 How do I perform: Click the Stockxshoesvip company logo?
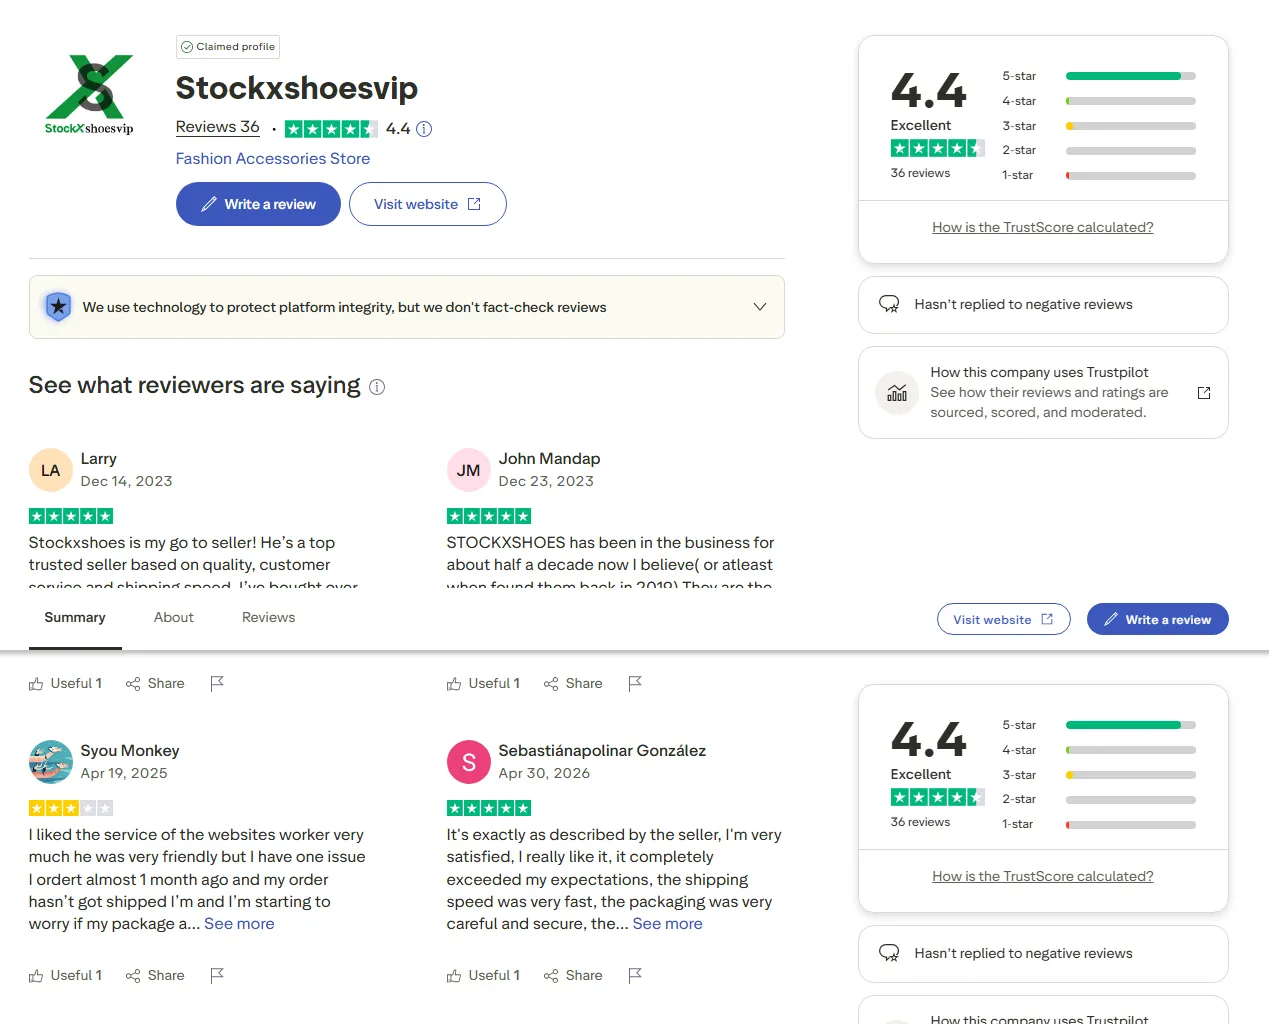tap(89, 94)
